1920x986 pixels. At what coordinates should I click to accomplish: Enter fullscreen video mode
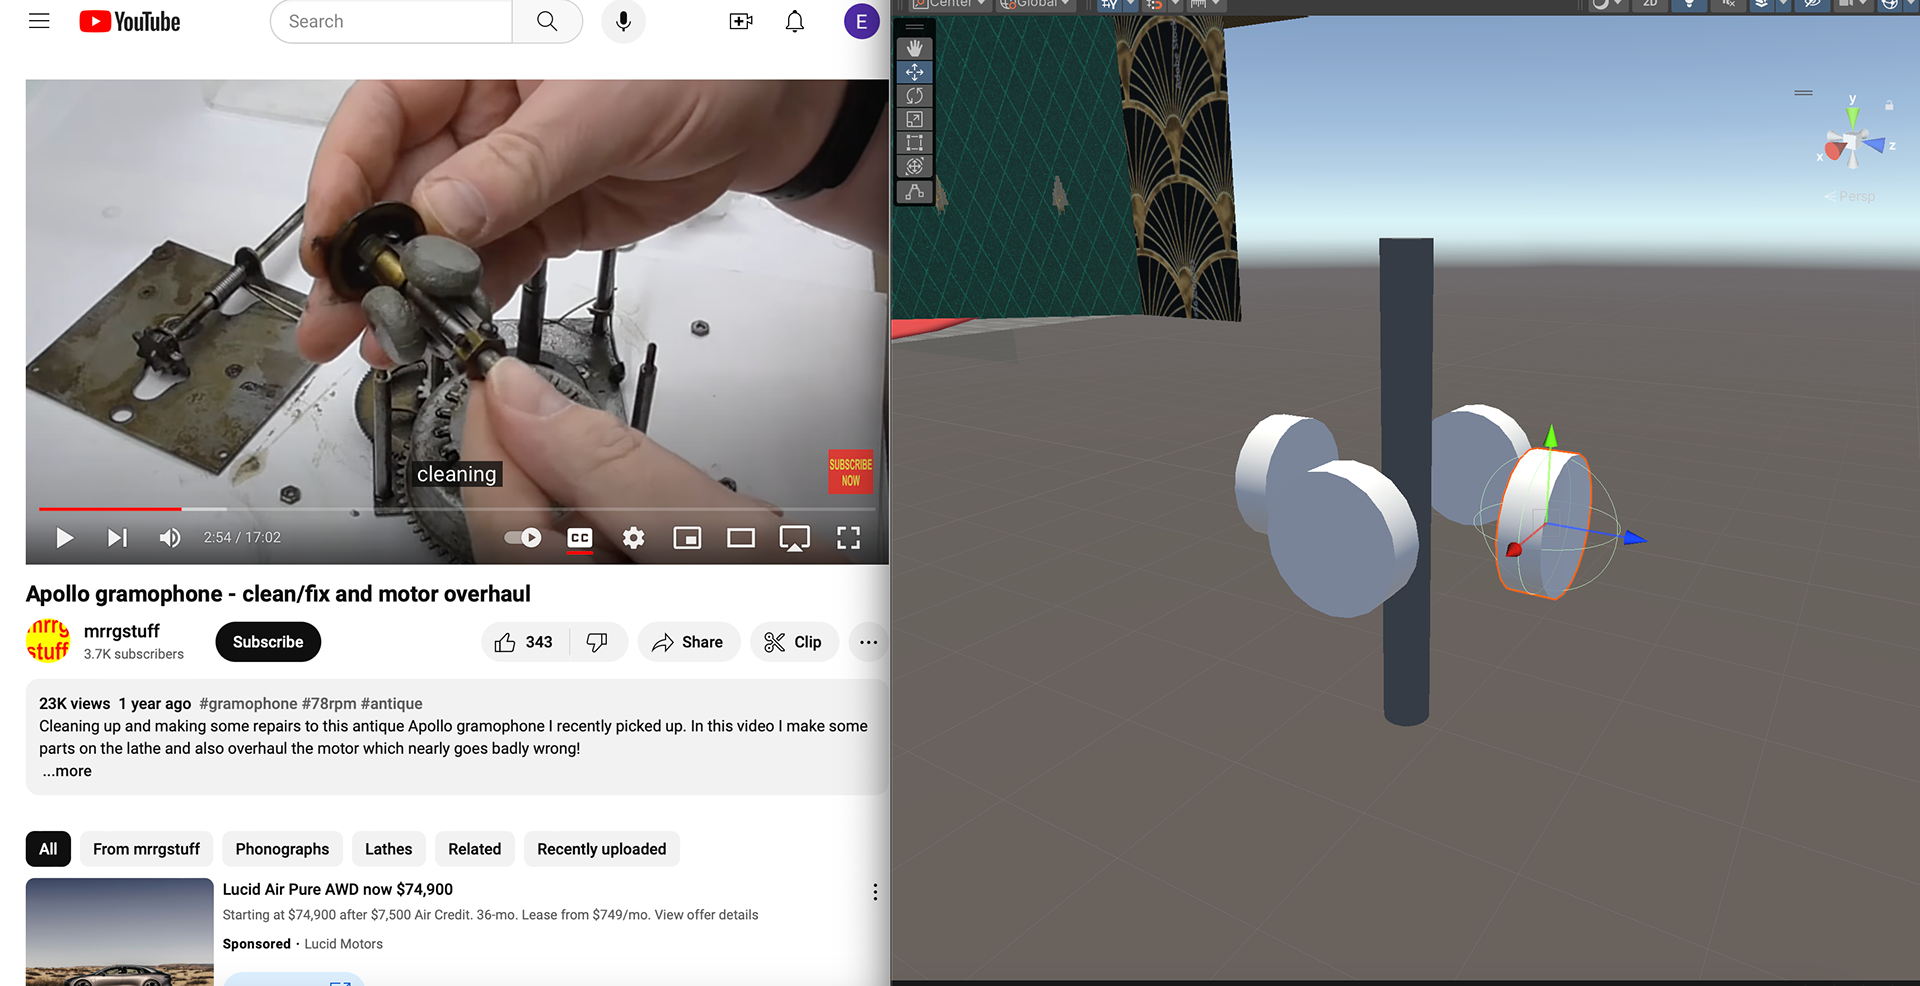pos(848,538)
